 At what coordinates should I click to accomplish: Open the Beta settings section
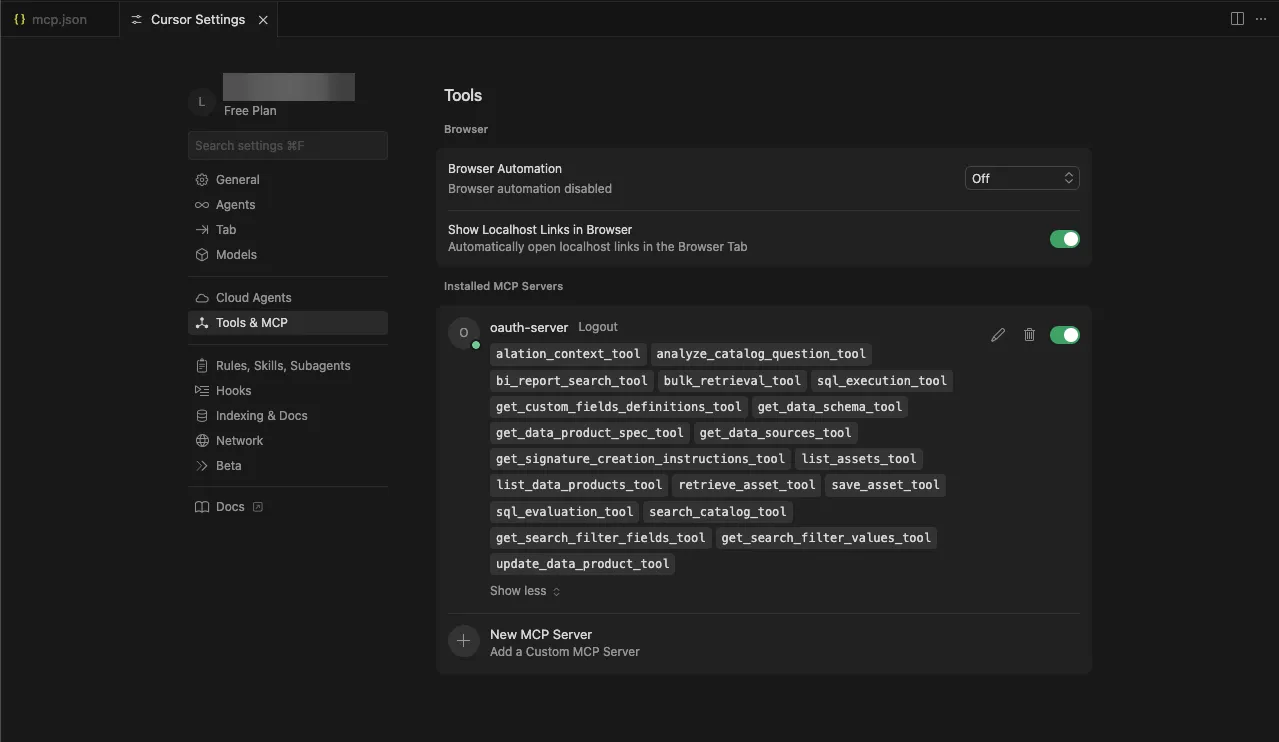[227, 465]
